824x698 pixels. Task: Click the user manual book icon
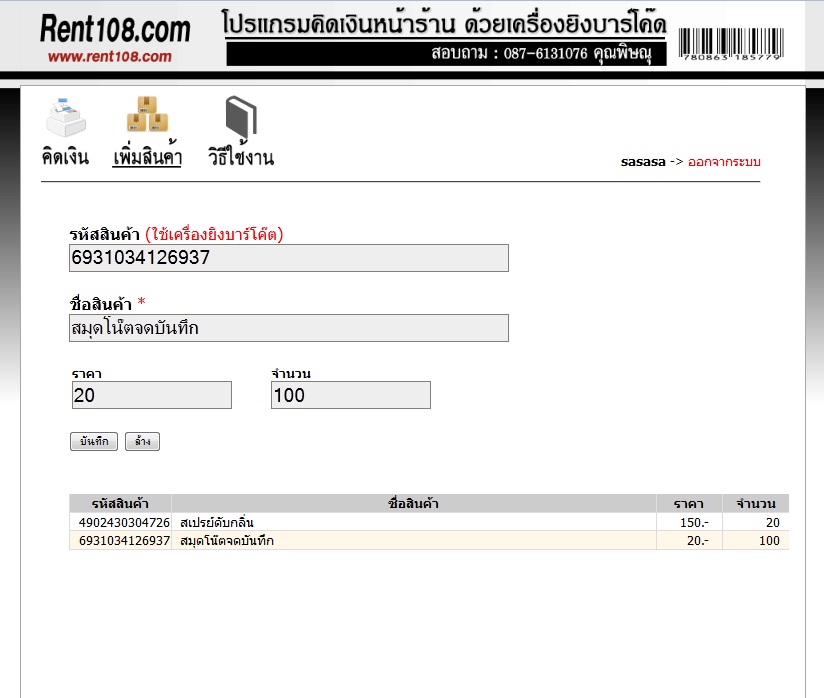(x=240, y=117)
